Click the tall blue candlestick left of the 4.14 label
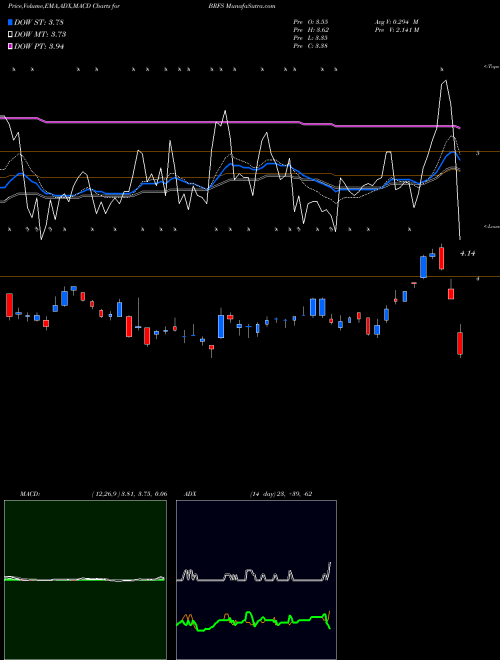The image size is (500, 660). pyautogui.click(x=423, y=266)
